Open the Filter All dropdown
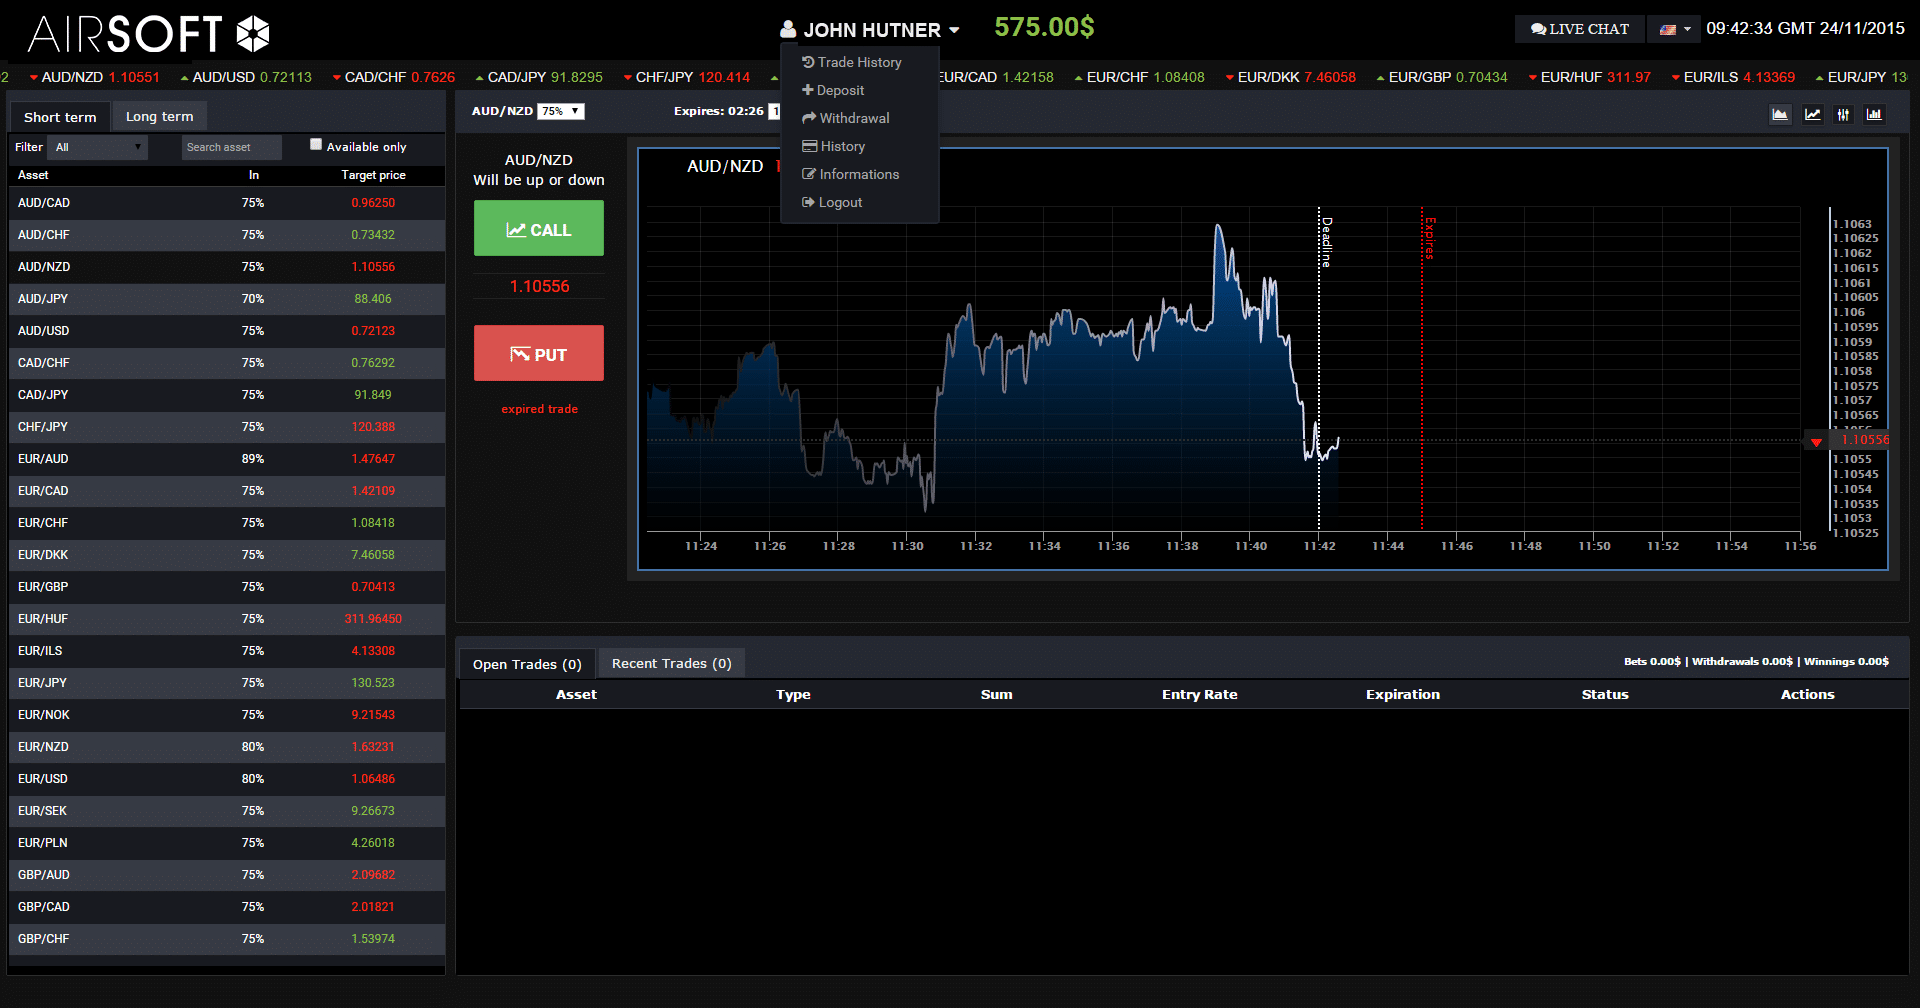Image resolution: width=1920 pixels, height=1008 pixels. coord(98,147)
